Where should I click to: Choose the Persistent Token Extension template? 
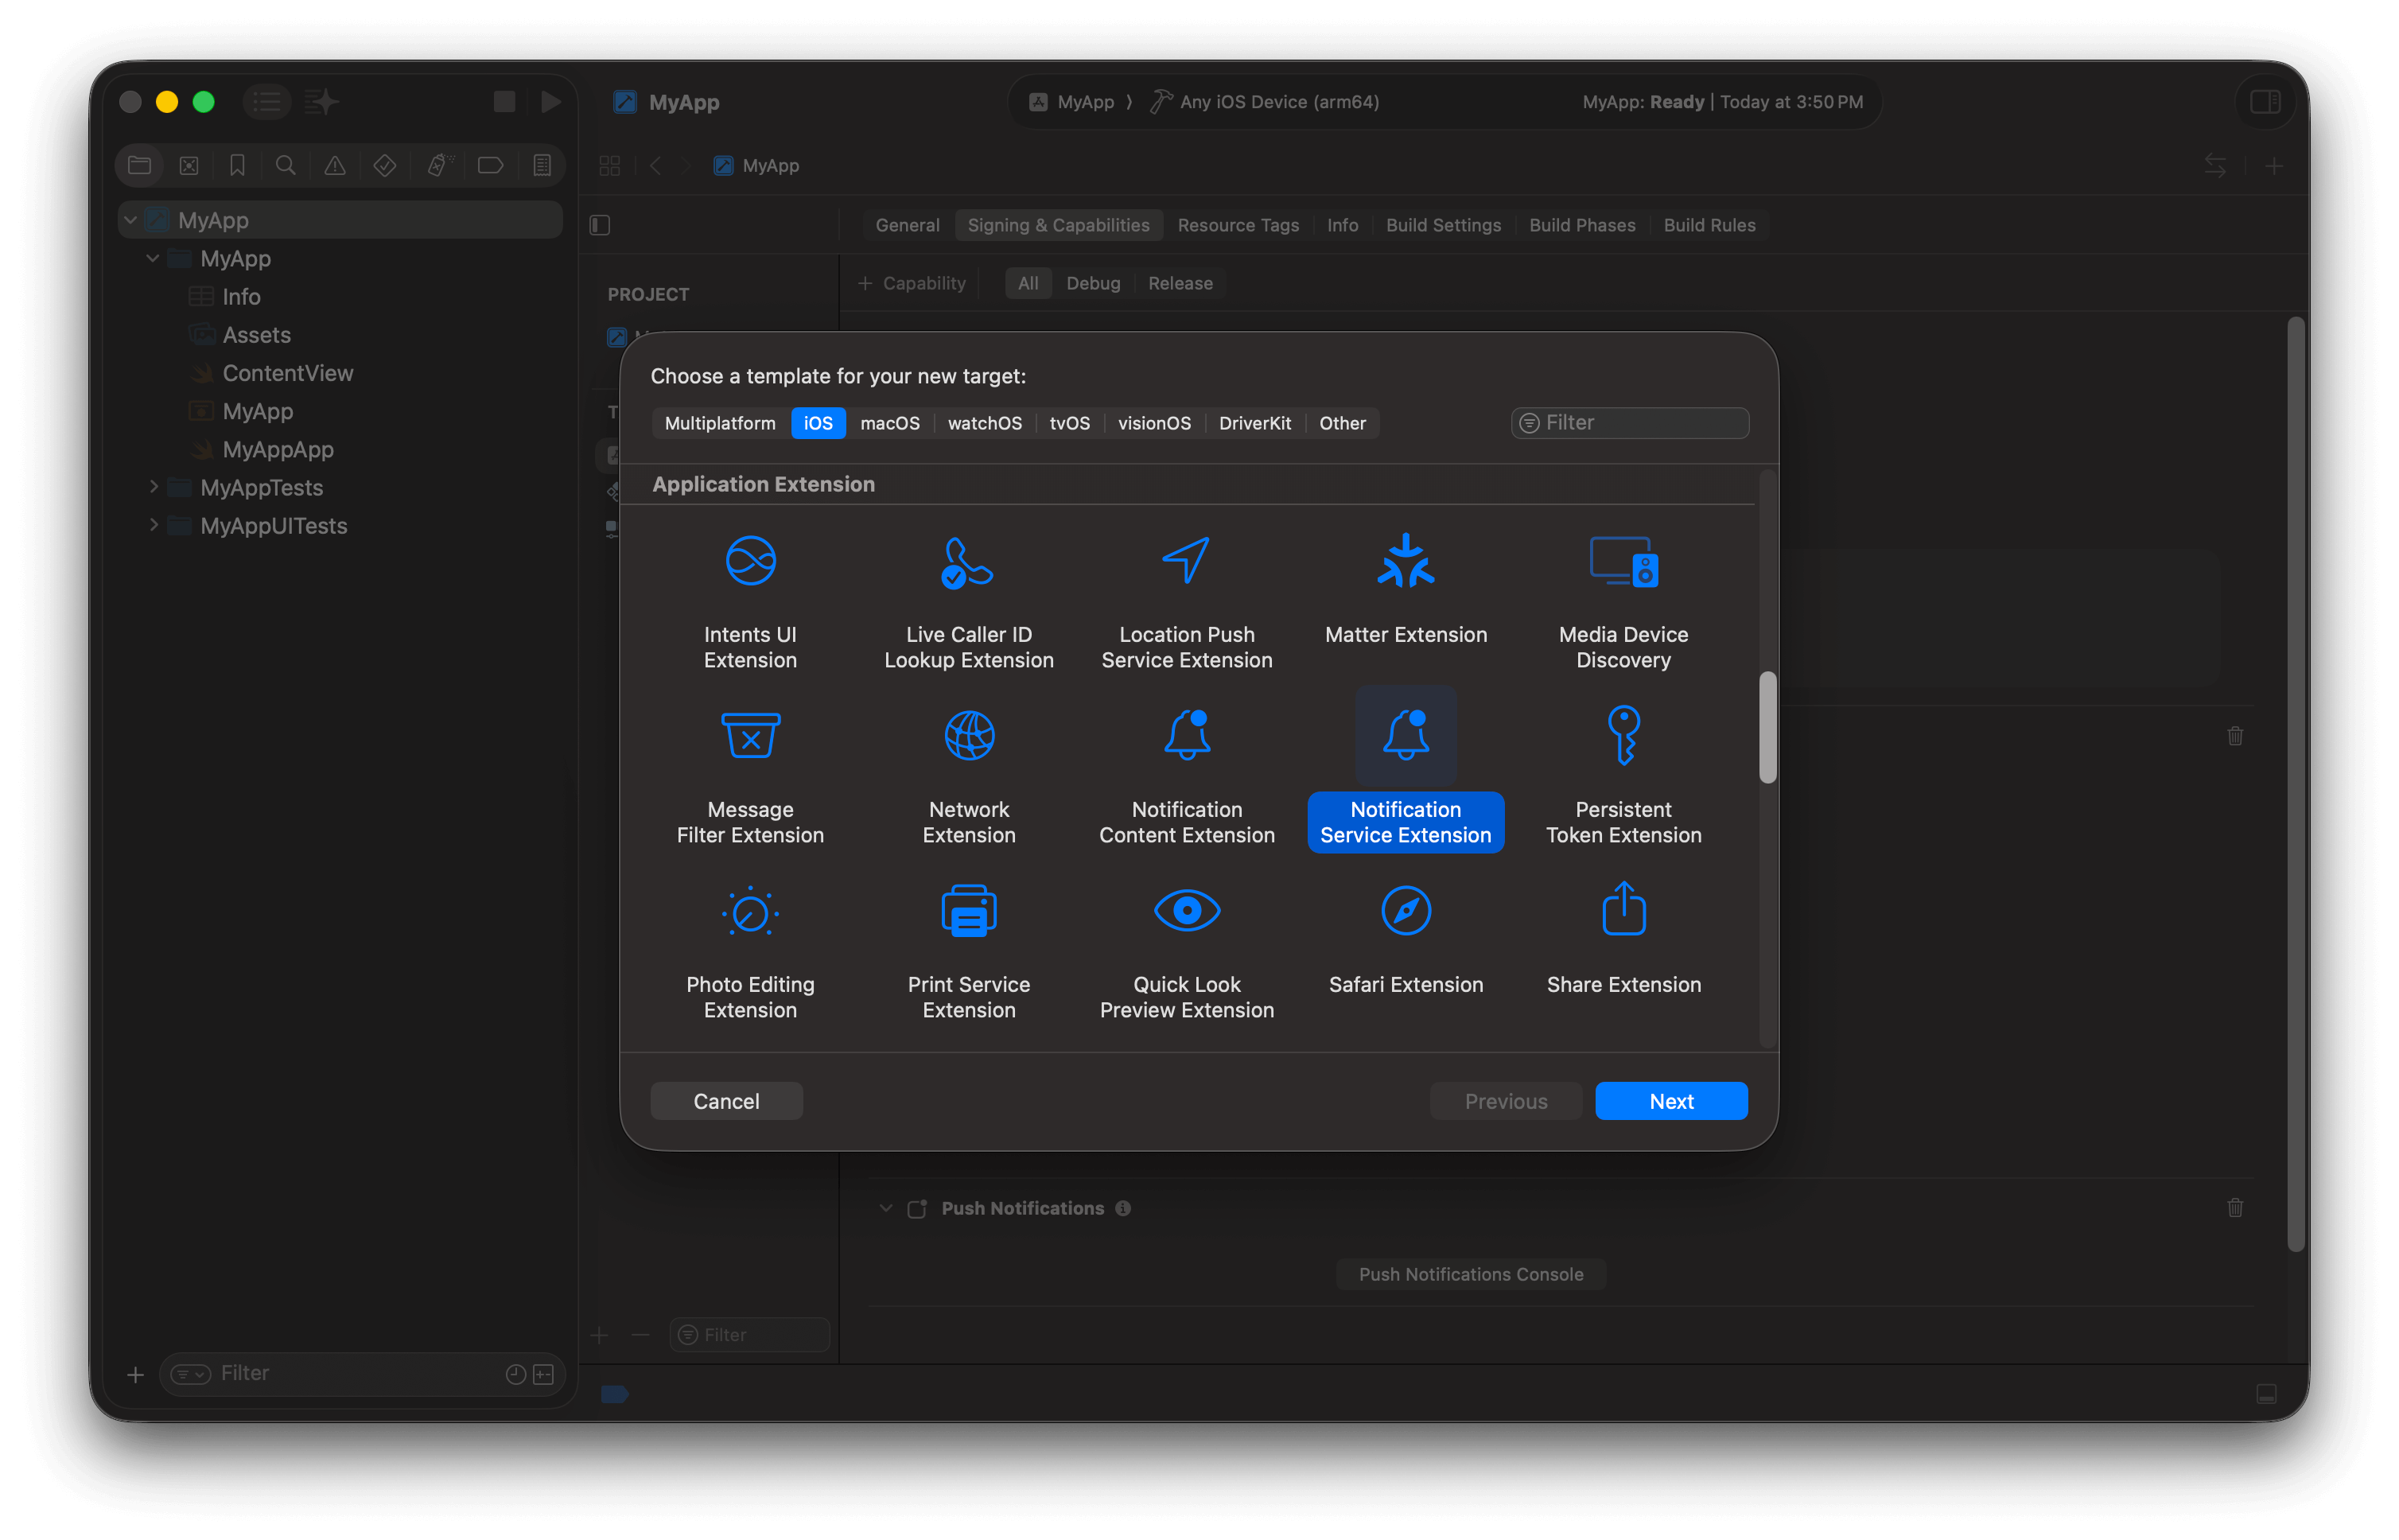point(1623,777)
